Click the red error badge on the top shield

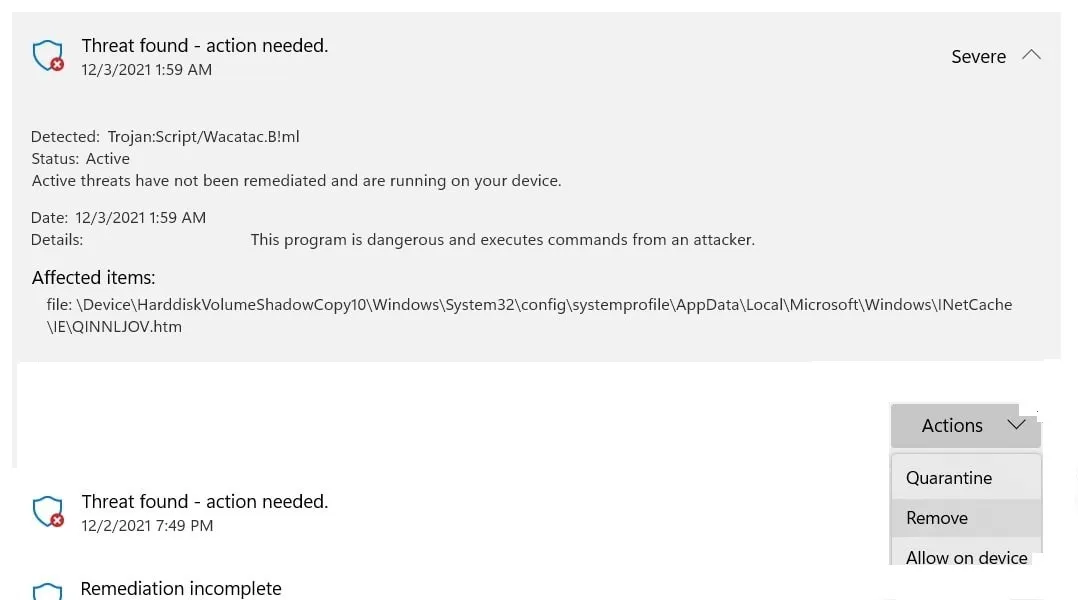[x=59, y=67]
